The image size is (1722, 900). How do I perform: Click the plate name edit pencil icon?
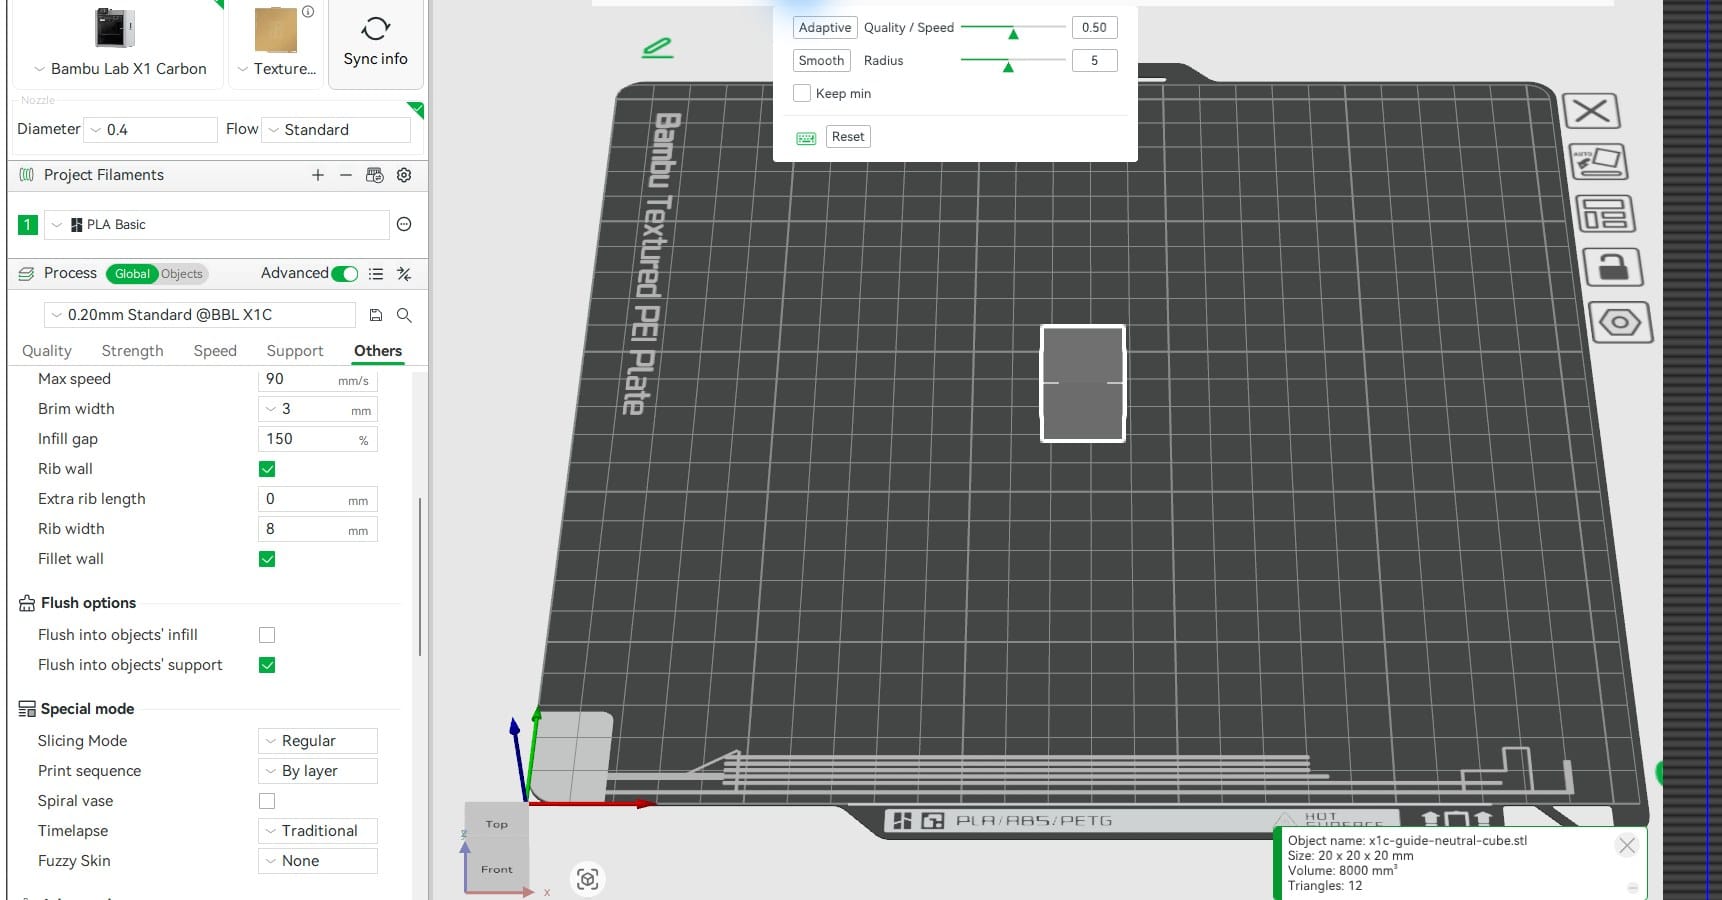[x=657, y=47]
